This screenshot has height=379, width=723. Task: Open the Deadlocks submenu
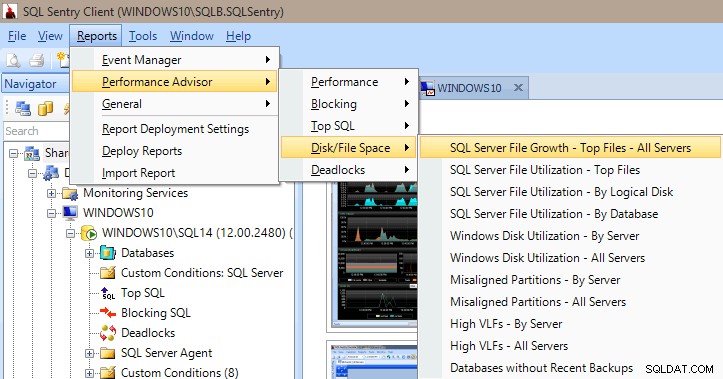pyautogui.click(x=349, y=170)
